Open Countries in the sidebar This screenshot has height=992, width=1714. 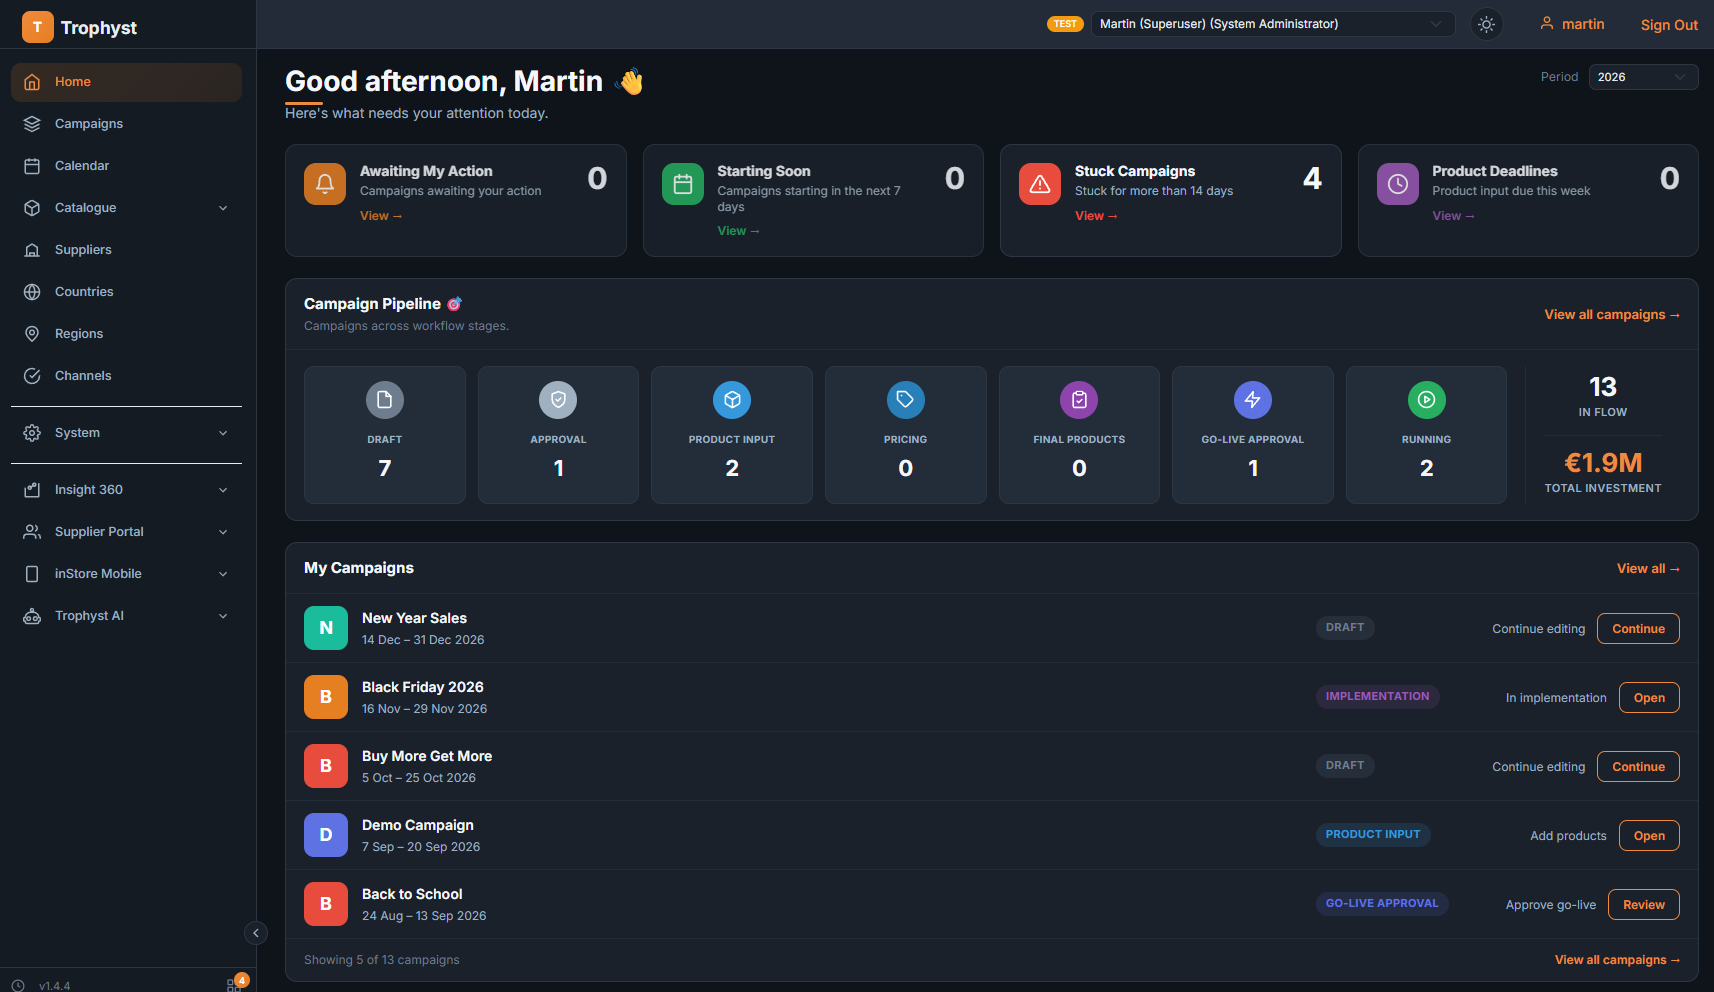coord(126,292)
